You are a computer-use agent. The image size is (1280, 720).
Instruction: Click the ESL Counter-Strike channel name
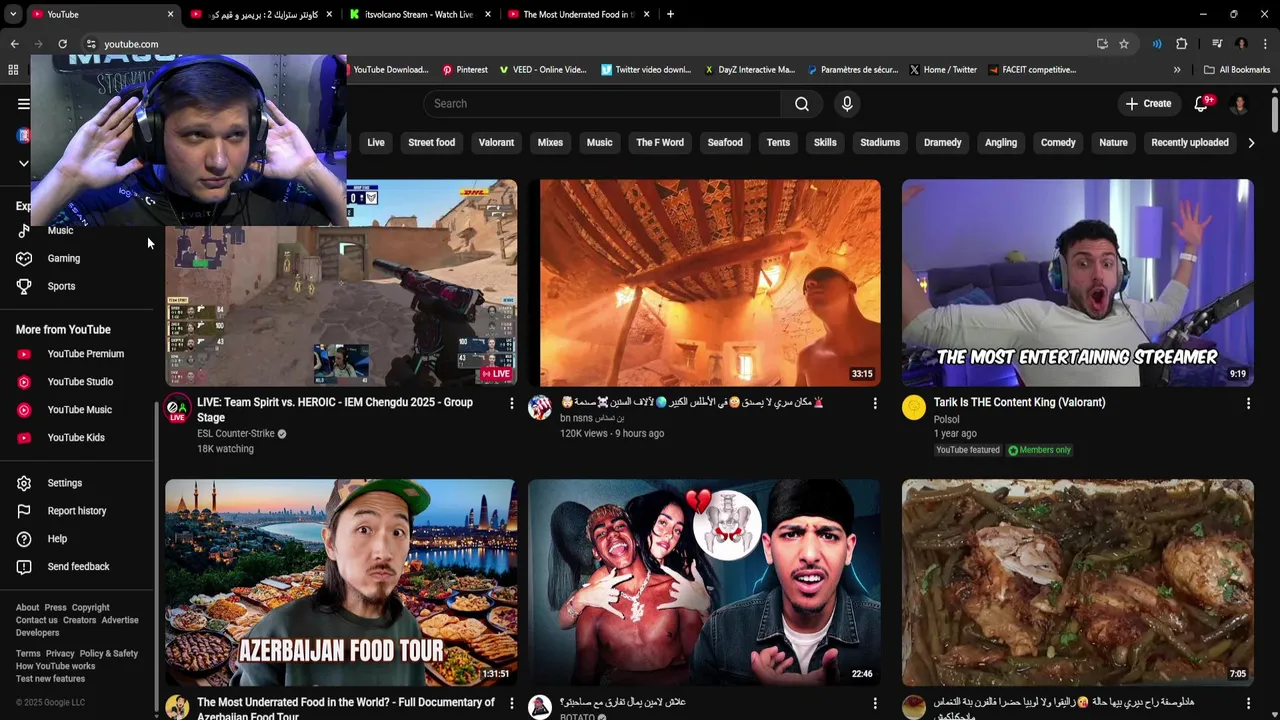coord(236,434)
